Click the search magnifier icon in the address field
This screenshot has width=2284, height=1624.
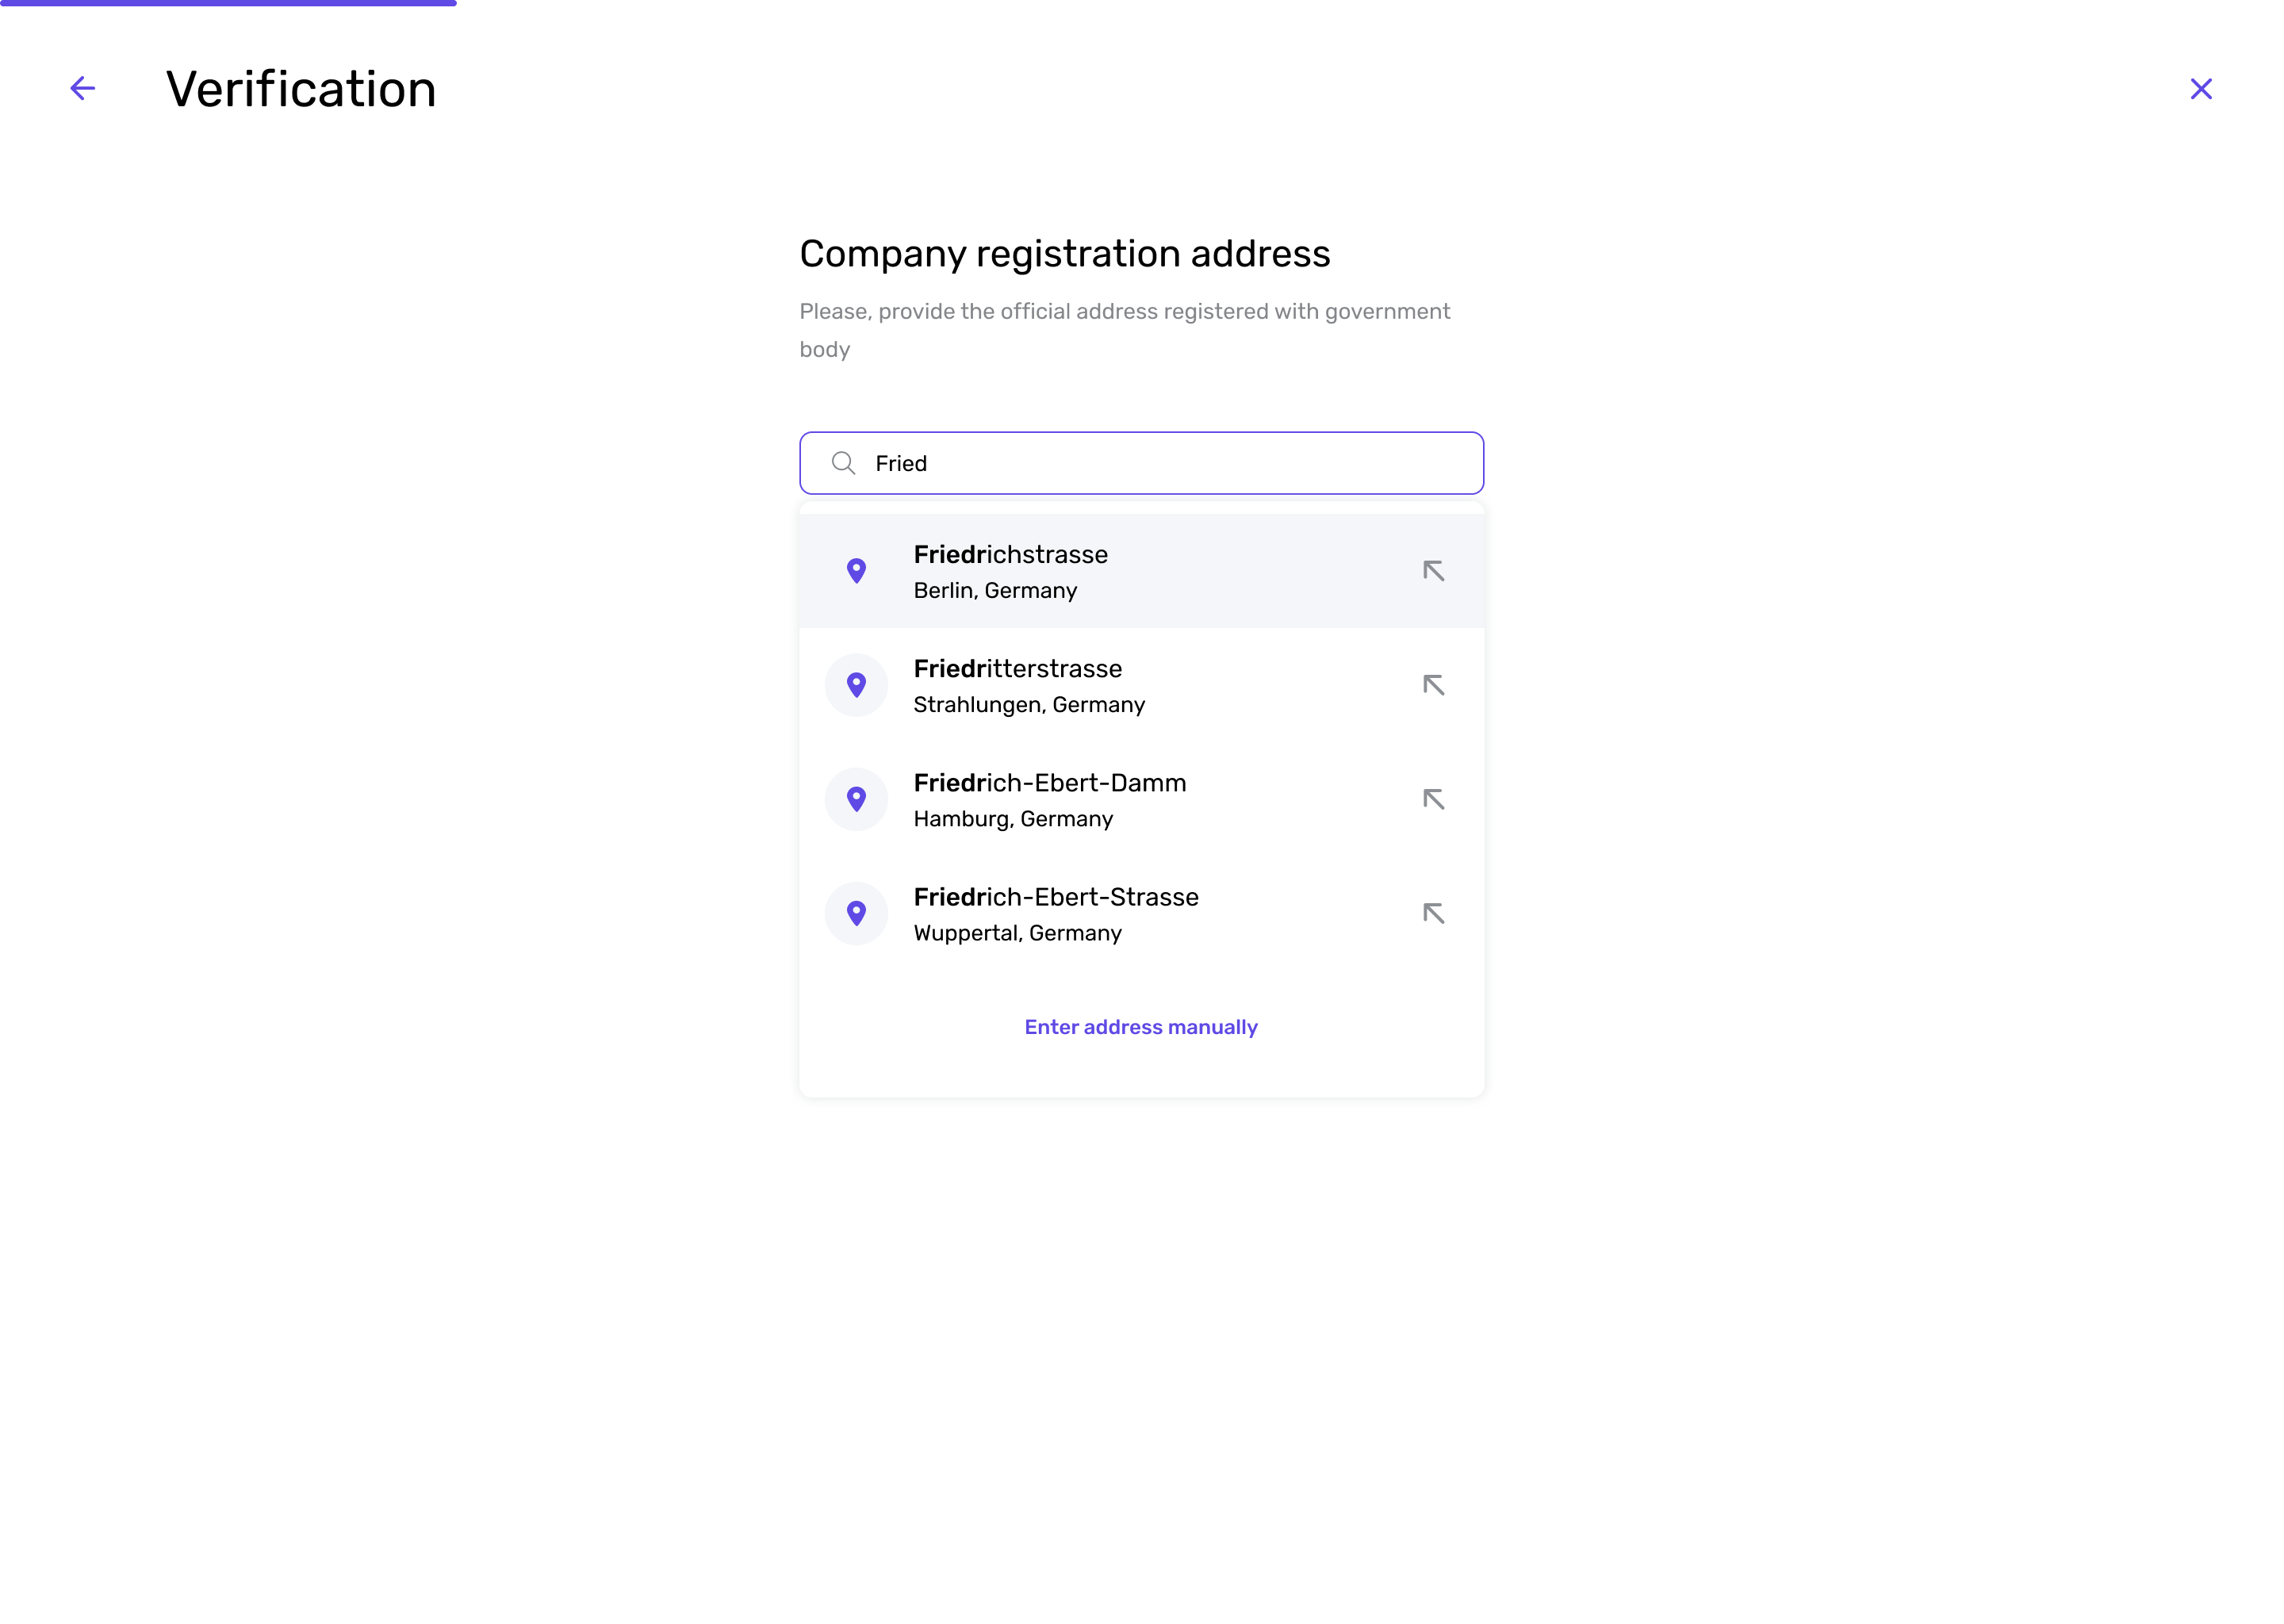tap(843, 463)
